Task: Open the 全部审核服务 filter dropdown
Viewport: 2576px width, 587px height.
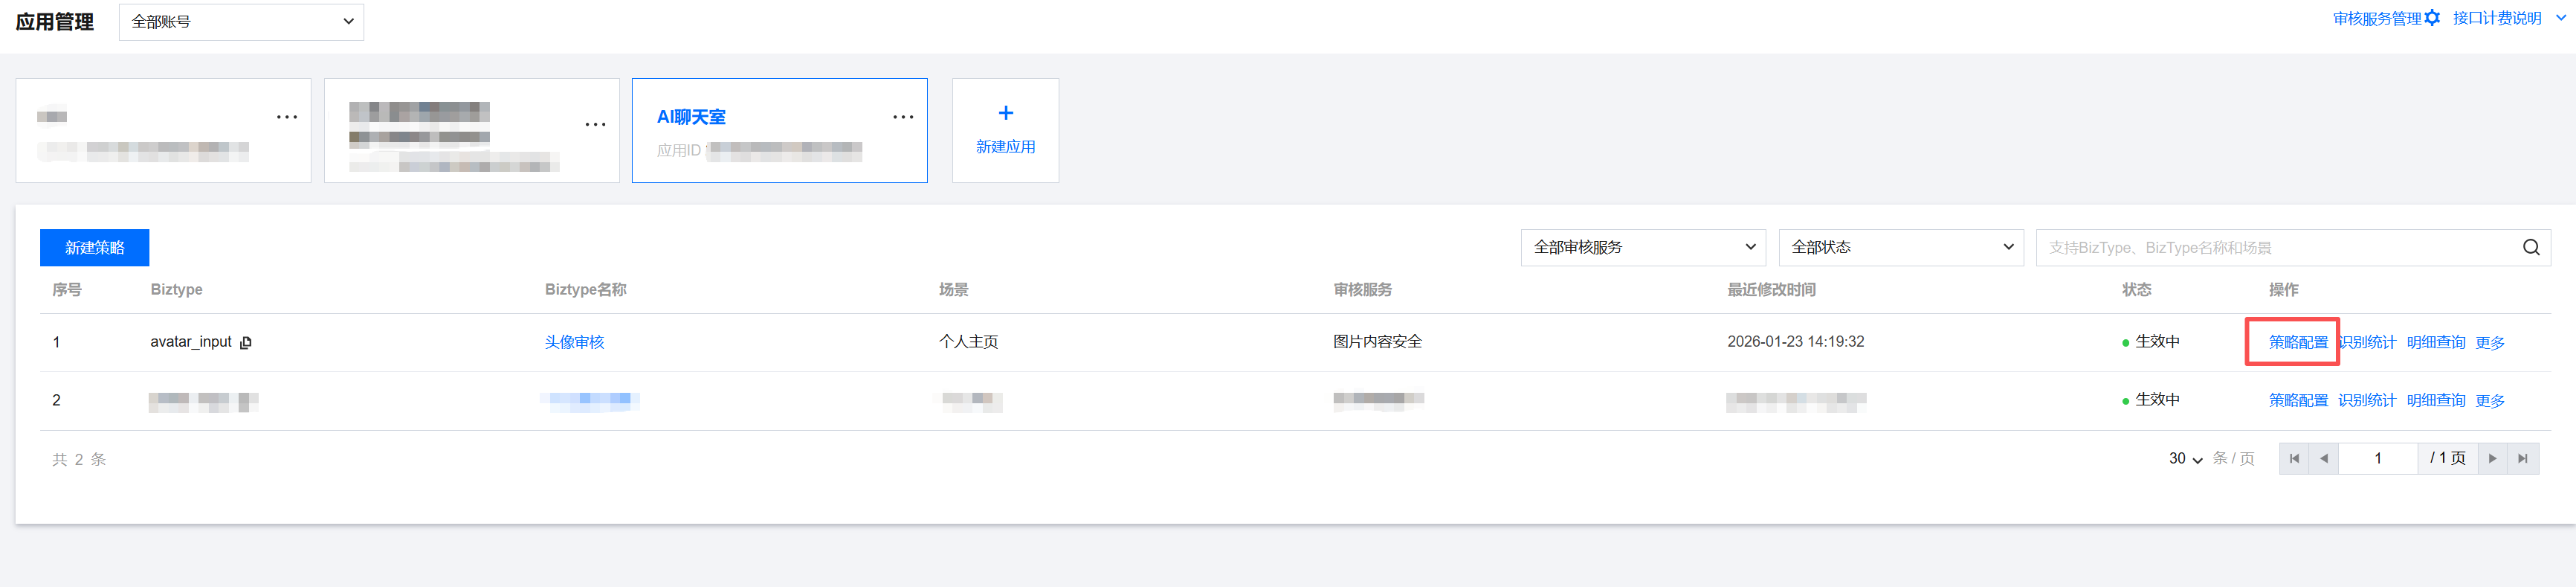Action: tap(1643, 248)
